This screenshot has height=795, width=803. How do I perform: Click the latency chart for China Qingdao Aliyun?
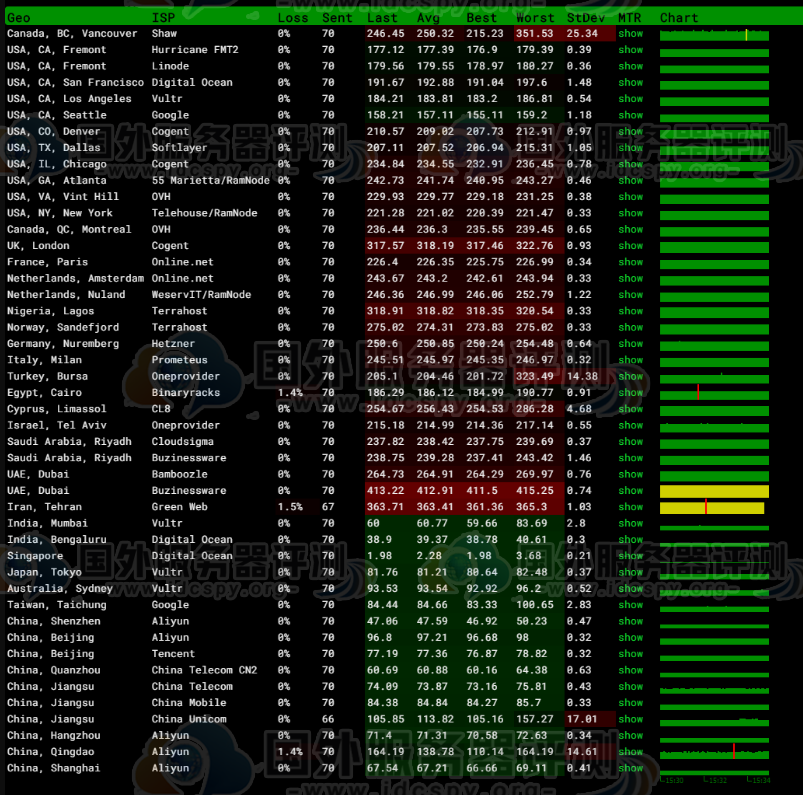click(714, 753)
